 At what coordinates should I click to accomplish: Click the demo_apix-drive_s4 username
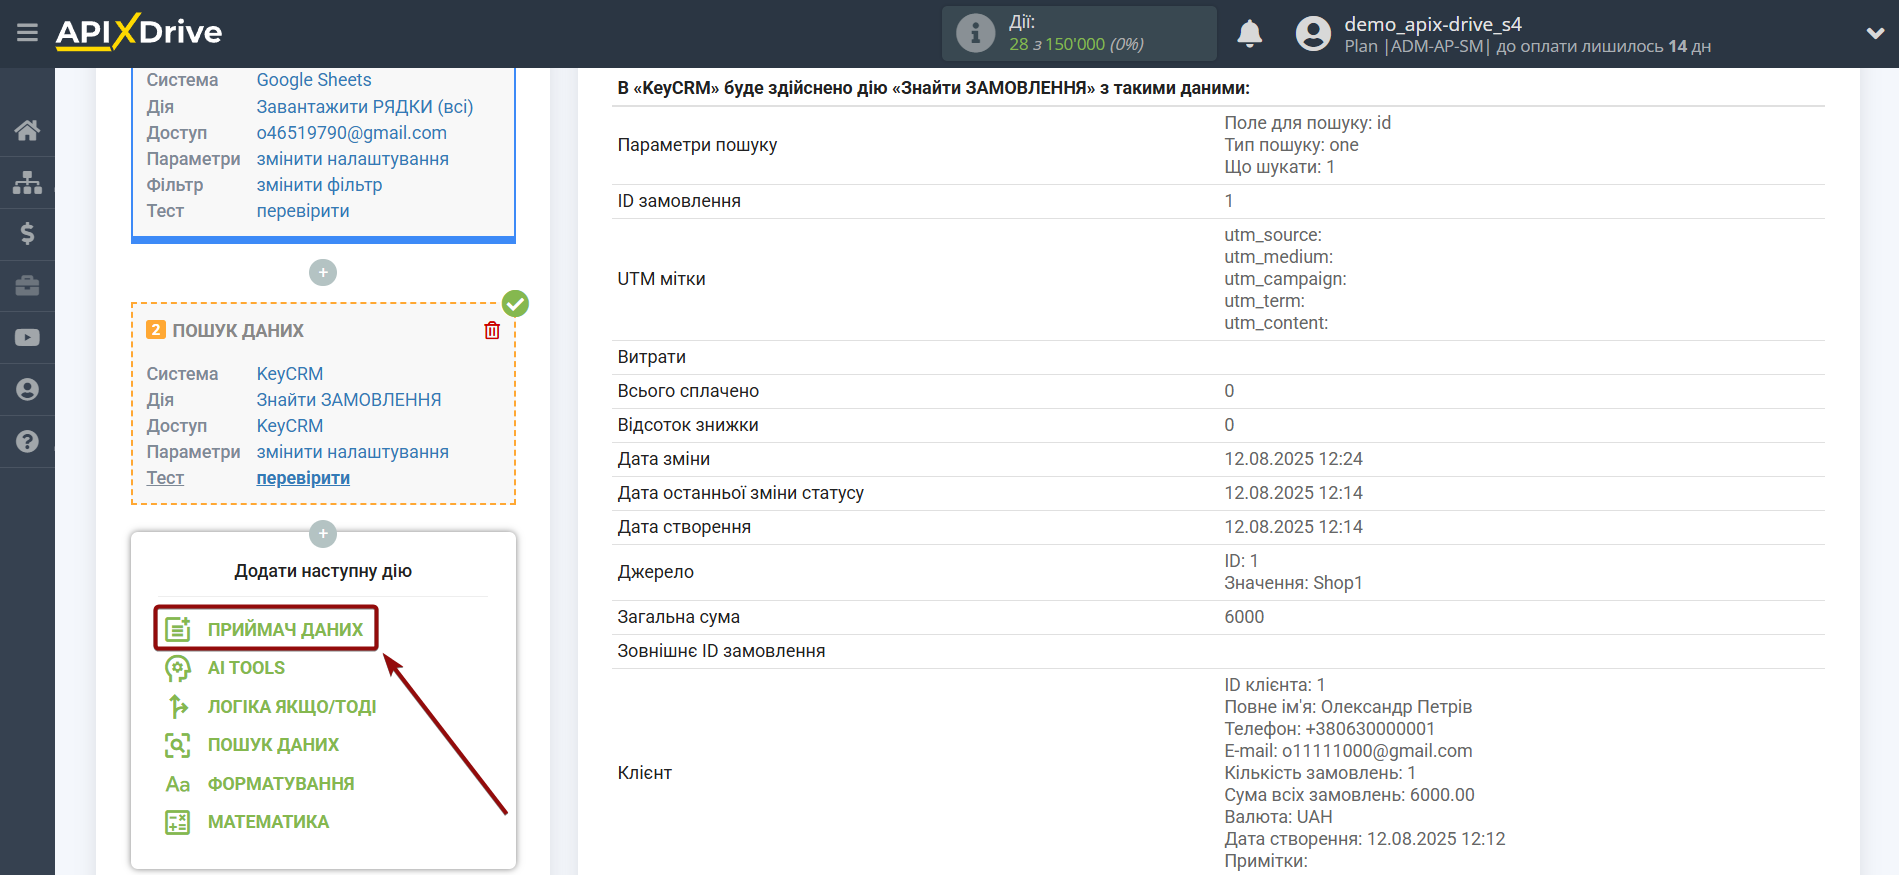pyautogui.click(x=1432, y=24)
